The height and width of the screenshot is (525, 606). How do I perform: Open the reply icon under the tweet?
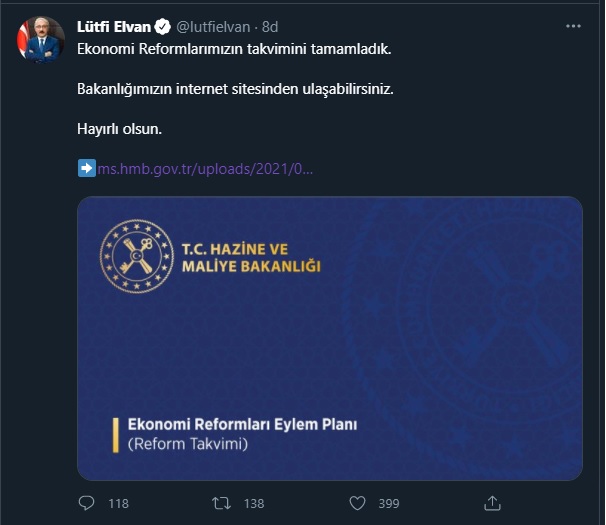86,503
